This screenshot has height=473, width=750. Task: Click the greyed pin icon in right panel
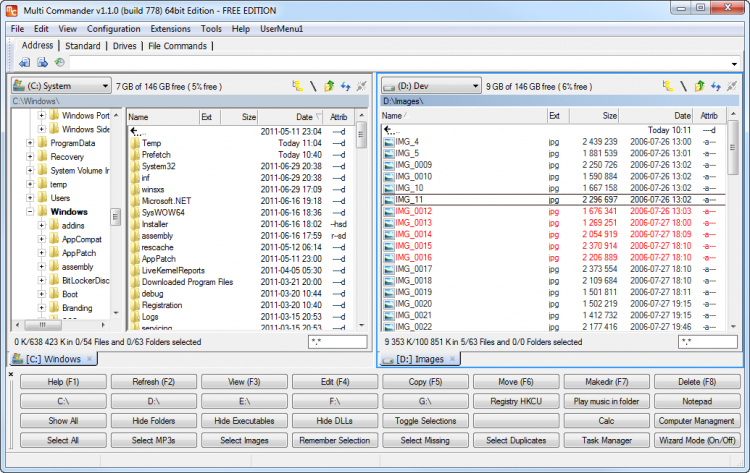732,86
